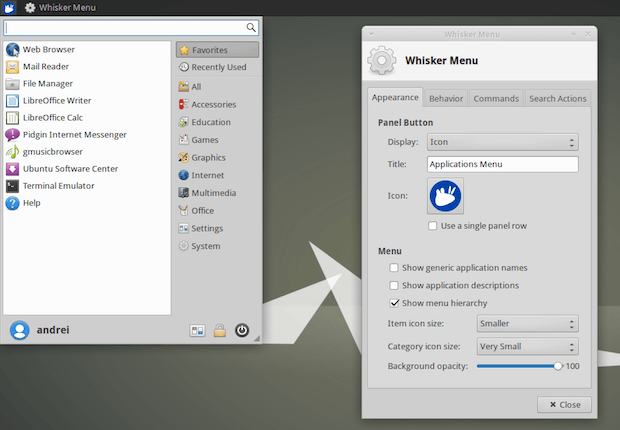Click the menu search input field
This screenshot has width=620, height=430.
click(131, 27)
